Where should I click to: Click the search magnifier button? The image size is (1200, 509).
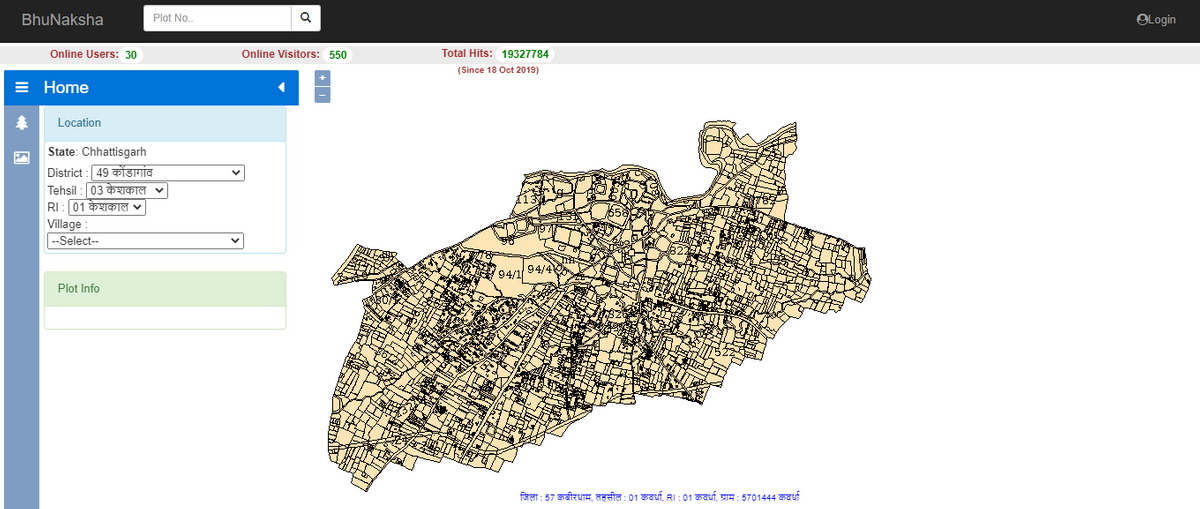[x=306, y=18]
